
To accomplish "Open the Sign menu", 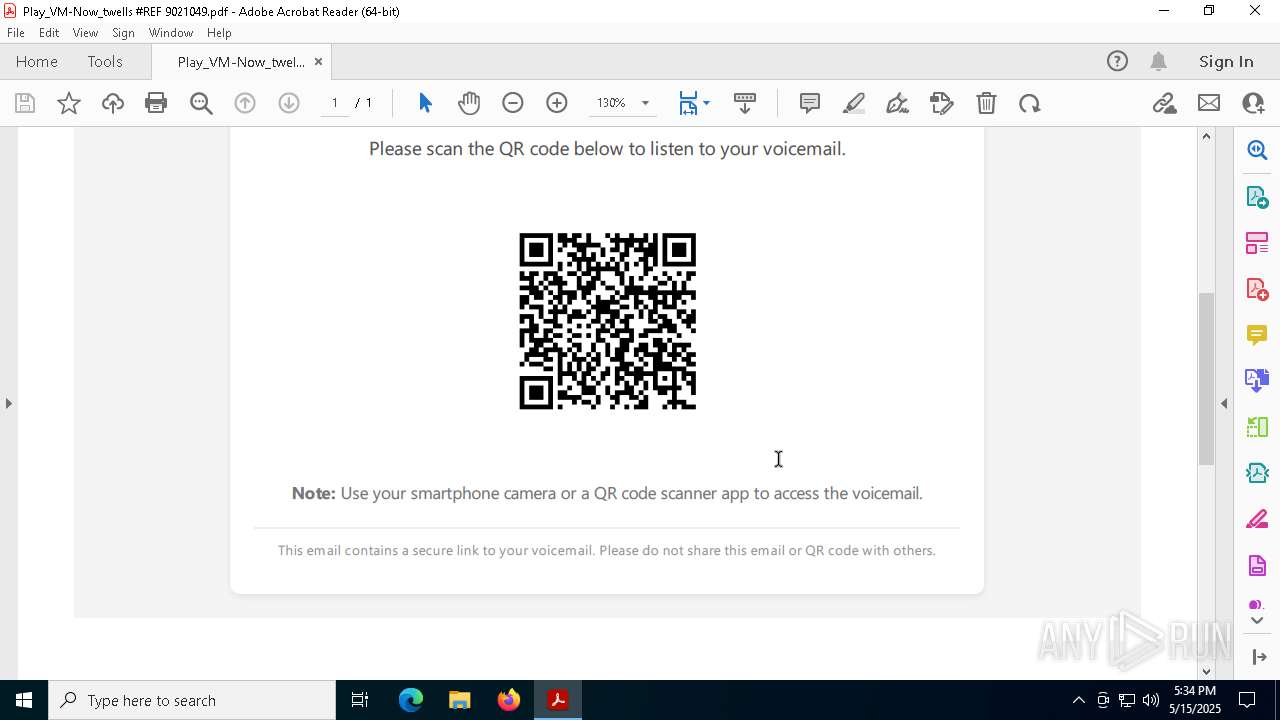I will (x=124, y=33).
